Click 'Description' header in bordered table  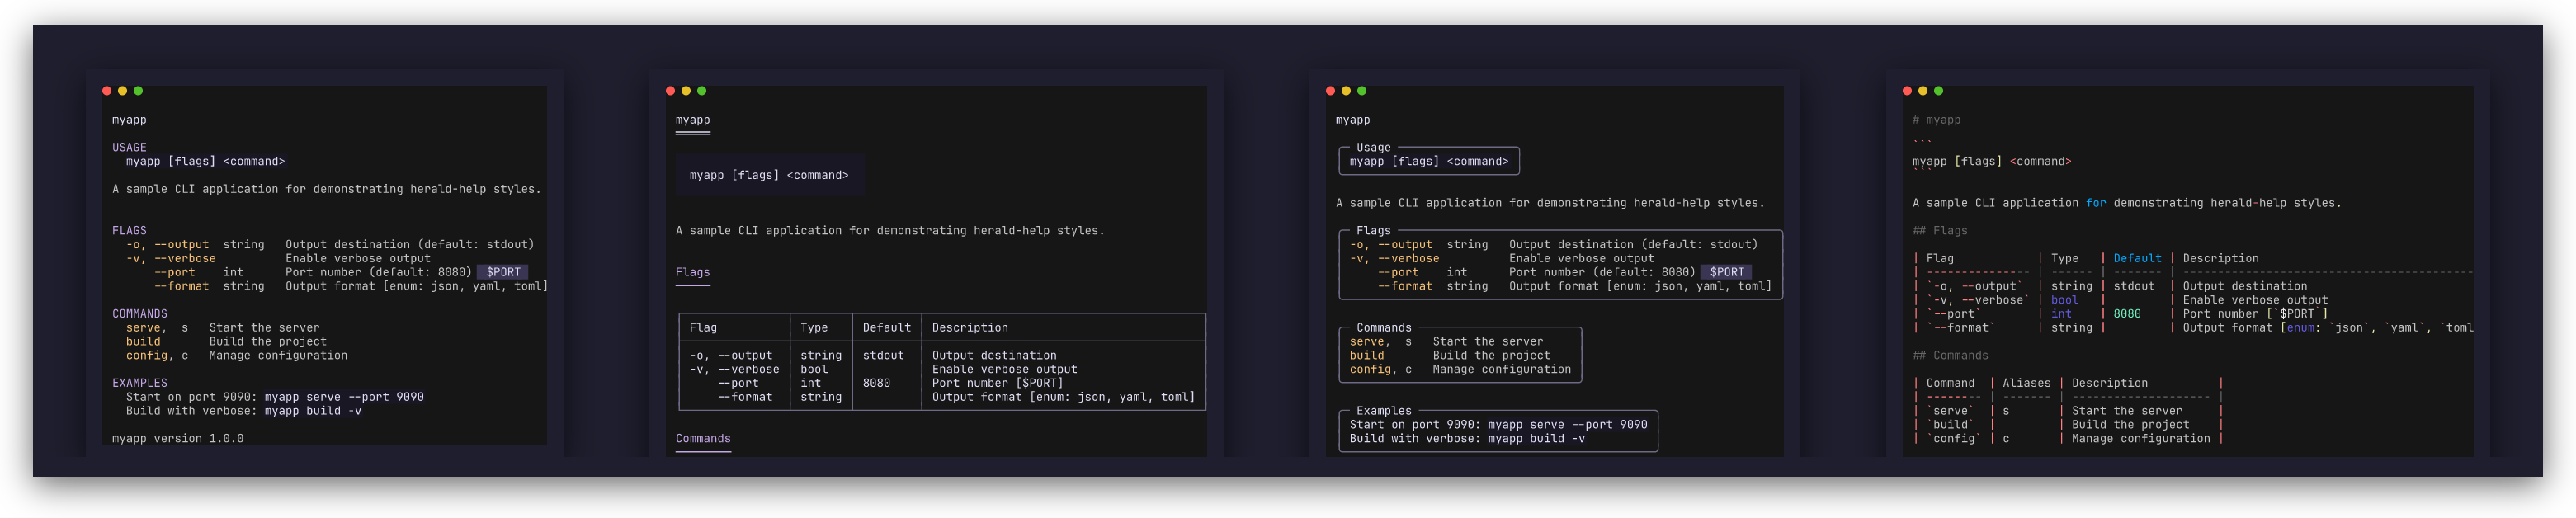click(970, 328)
